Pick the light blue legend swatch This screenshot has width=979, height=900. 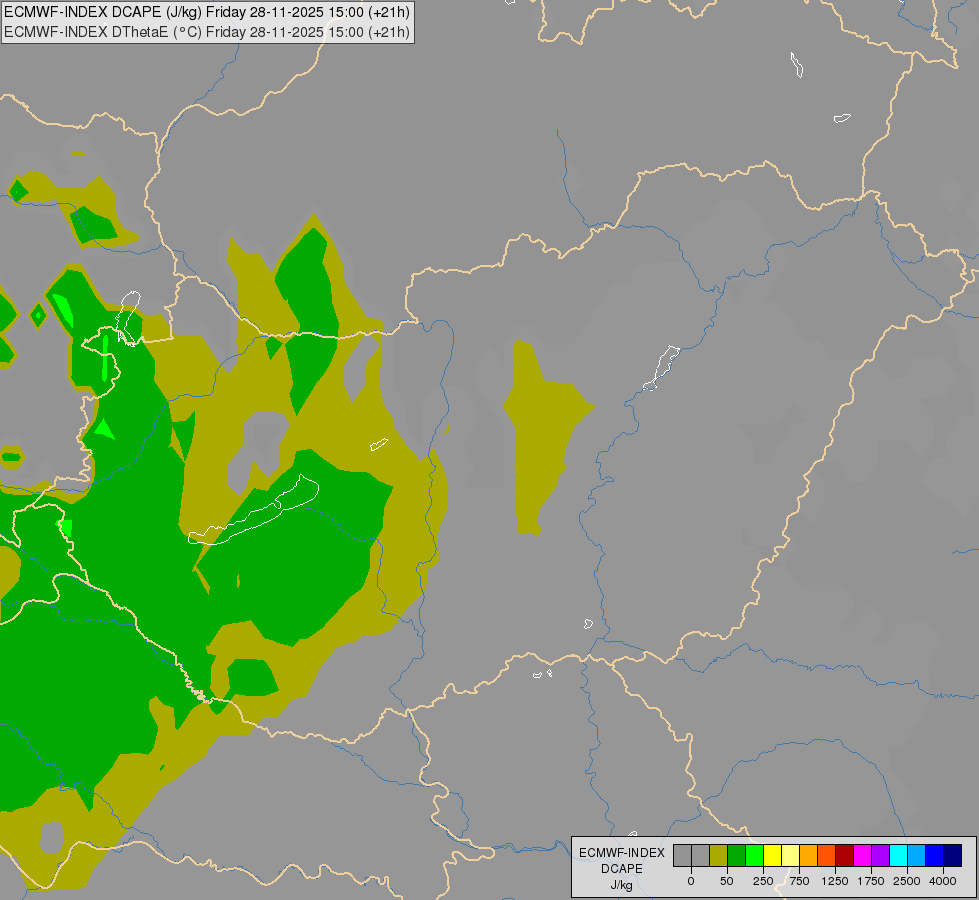tap(917, 856)
